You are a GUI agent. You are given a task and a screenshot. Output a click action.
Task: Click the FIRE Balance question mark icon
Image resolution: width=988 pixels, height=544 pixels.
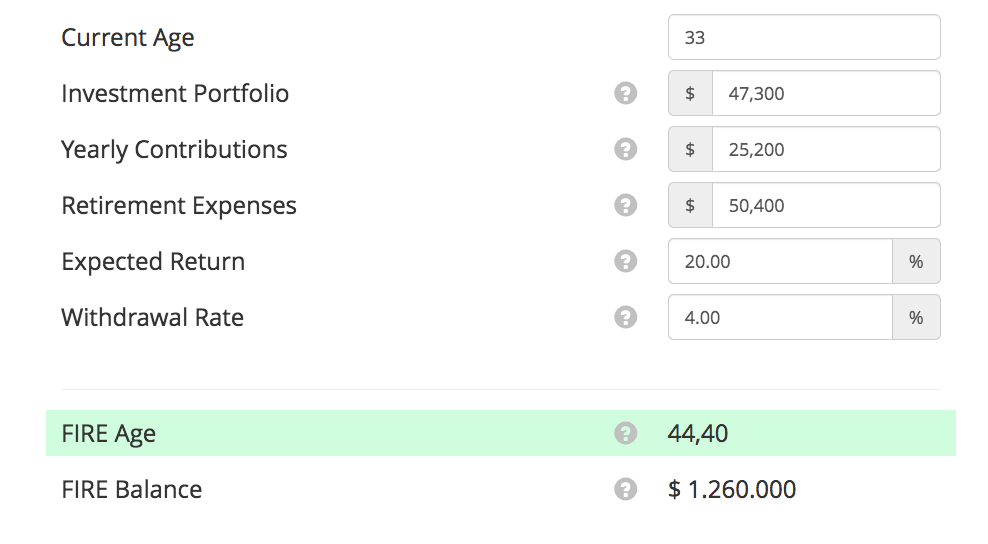(625, 490)
